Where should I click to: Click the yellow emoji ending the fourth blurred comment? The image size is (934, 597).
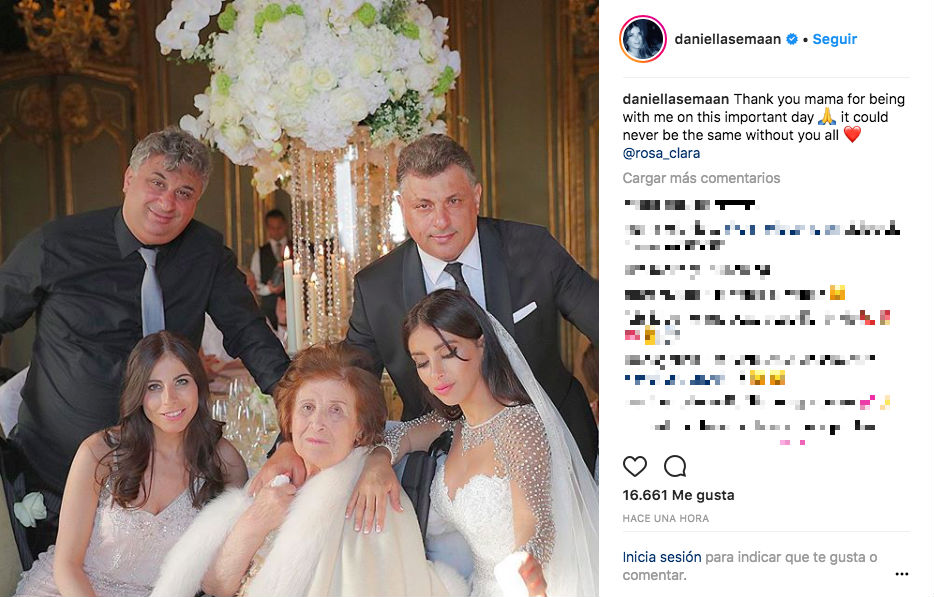pyautogui.click(x=838, y=293)
